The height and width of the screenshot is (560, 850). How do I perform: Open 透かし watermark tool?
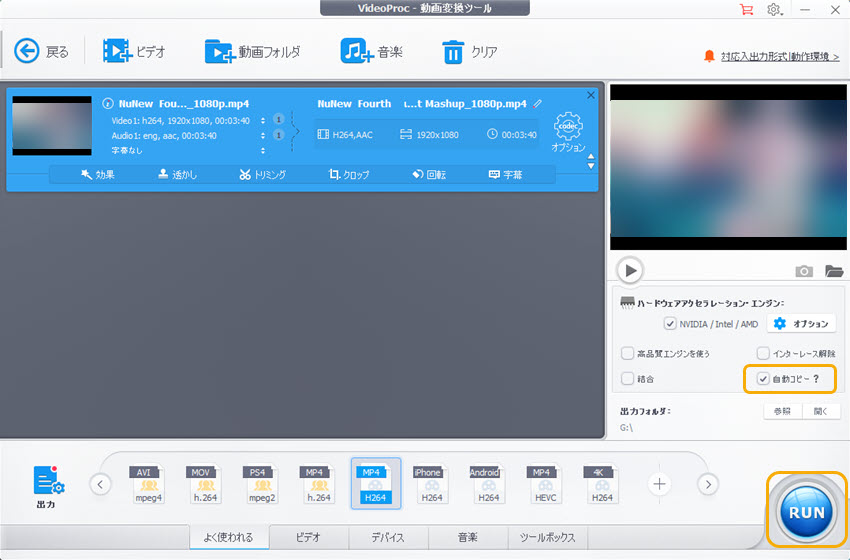[x=177, y=175]
